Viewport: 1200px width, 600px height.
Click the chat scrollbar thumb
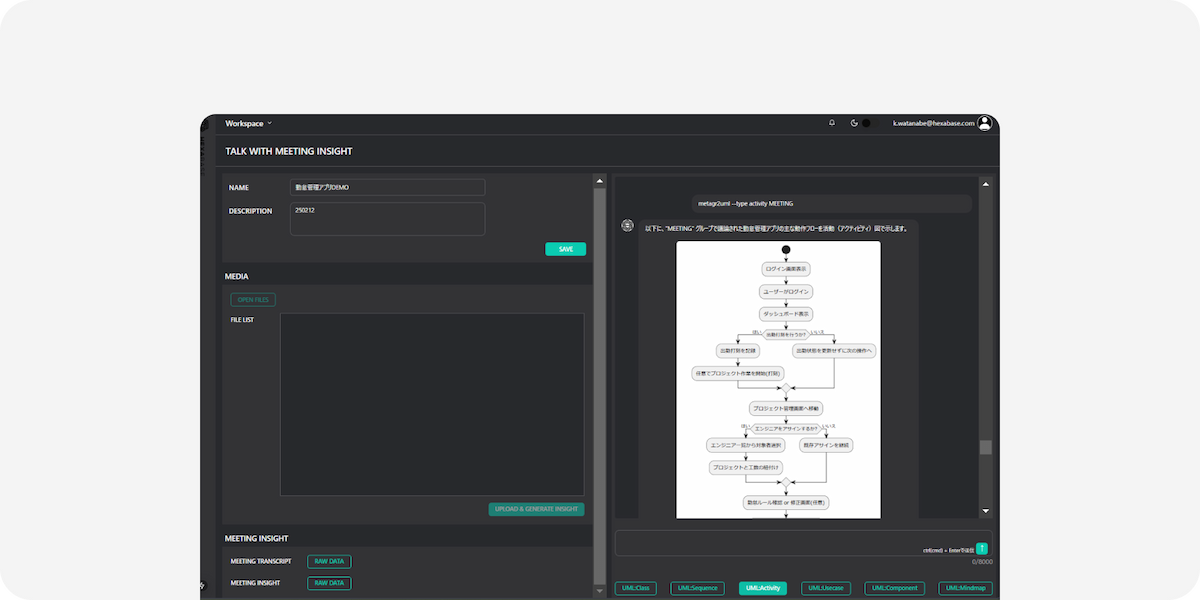click(x=986, y=447)
